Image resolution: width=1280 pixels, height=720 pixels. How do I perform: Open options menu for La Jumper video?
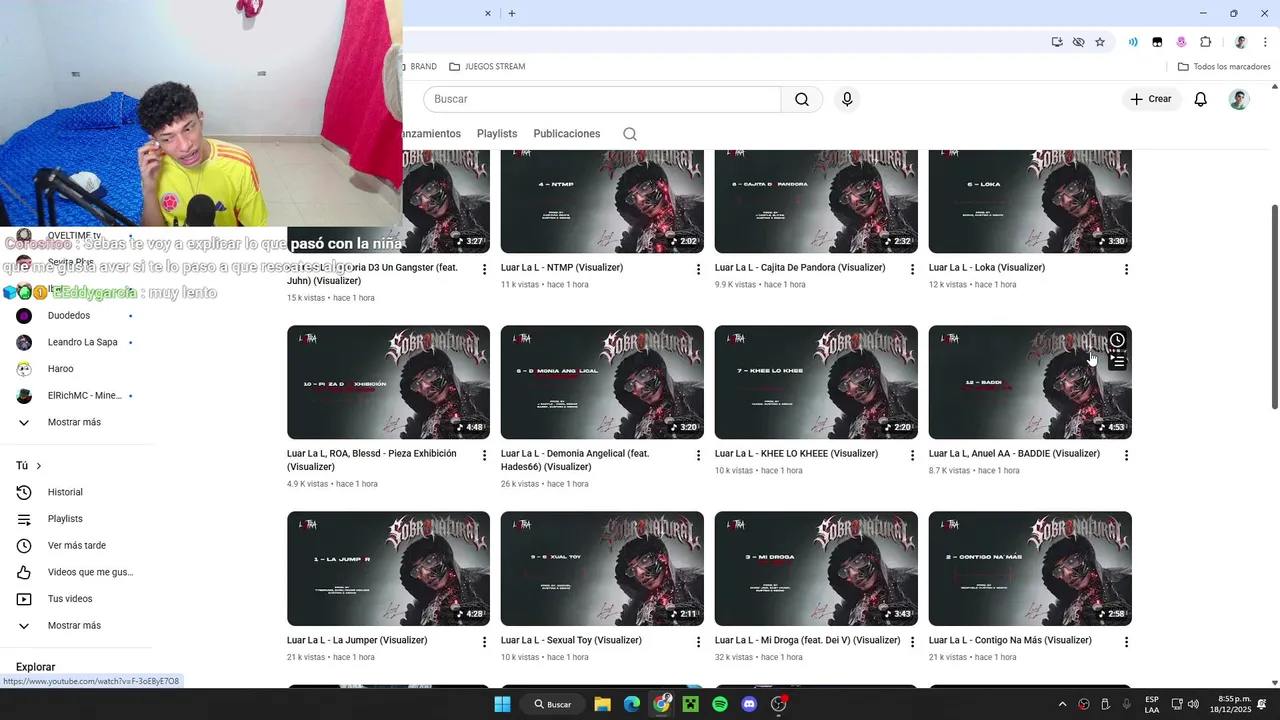[x=484, y=642]
